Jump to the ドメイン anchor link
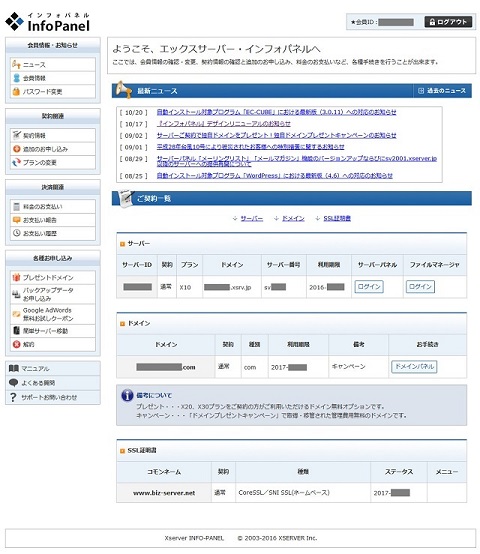 click(293, 219)
